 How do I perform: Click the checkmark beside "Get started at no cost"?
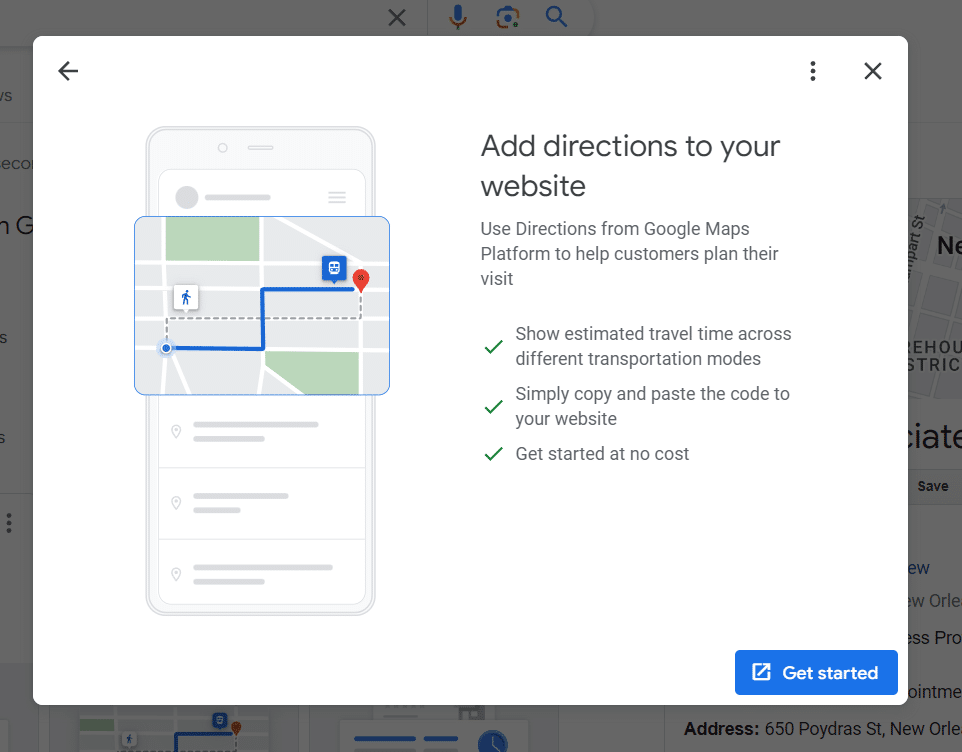pyautogui.click(x=493, y=454)
